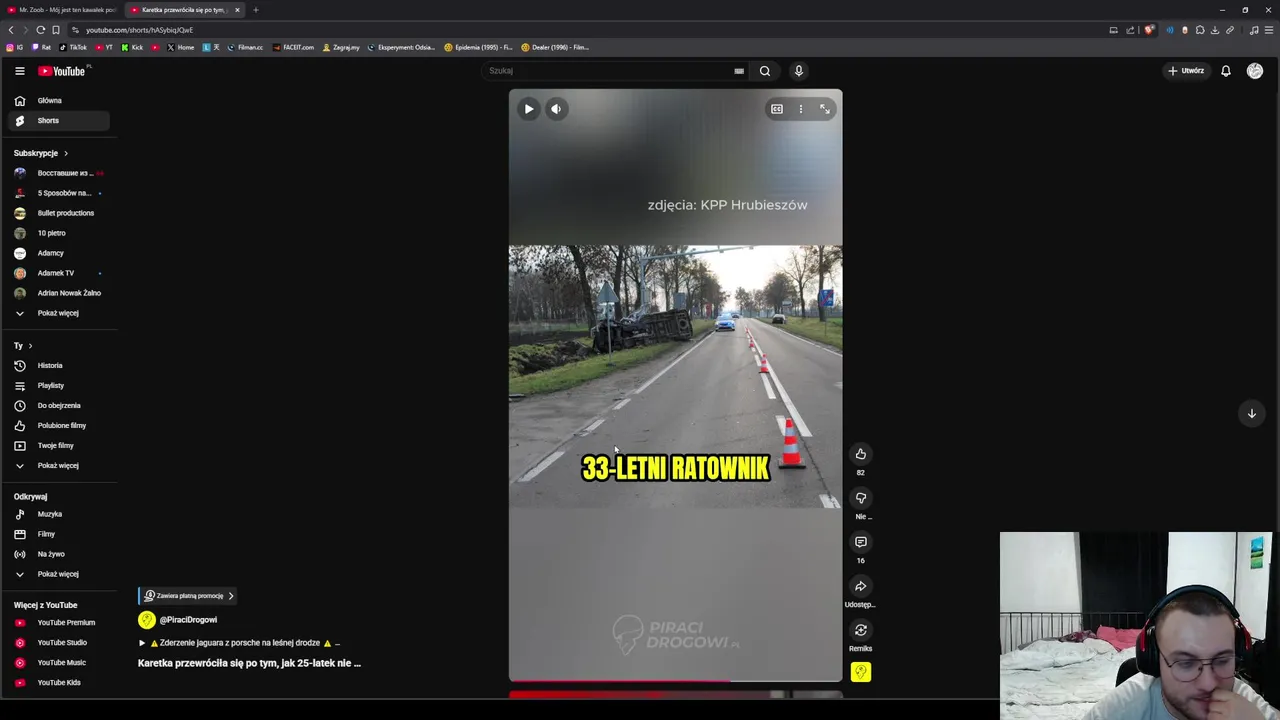Toggle captions on the Short
This screenshot has width=1280, height=720.
(777, 109)
